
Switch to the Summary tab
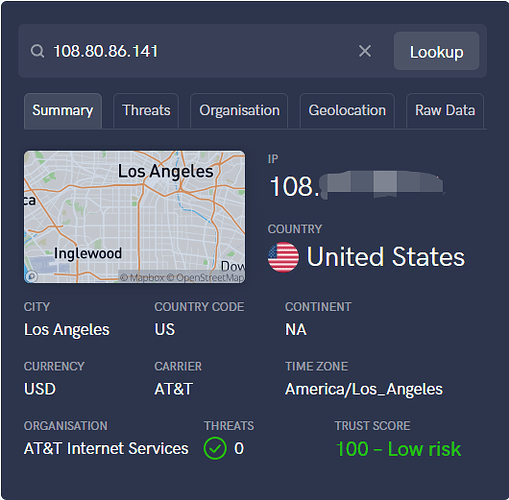(63, 110)
